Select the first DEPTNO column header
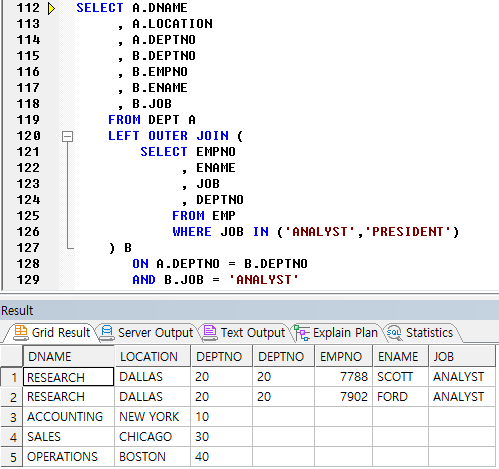 [222, 356]
